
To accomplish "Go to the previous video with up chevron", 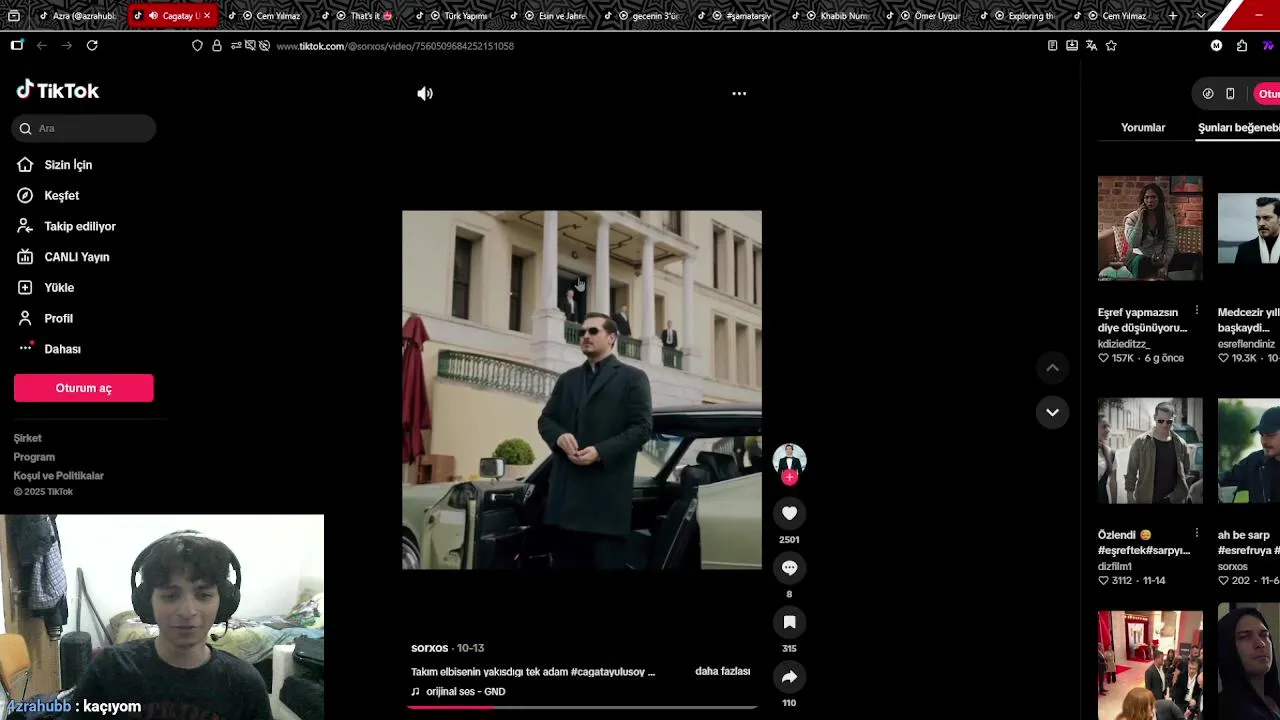I will tap(1052, 368).
